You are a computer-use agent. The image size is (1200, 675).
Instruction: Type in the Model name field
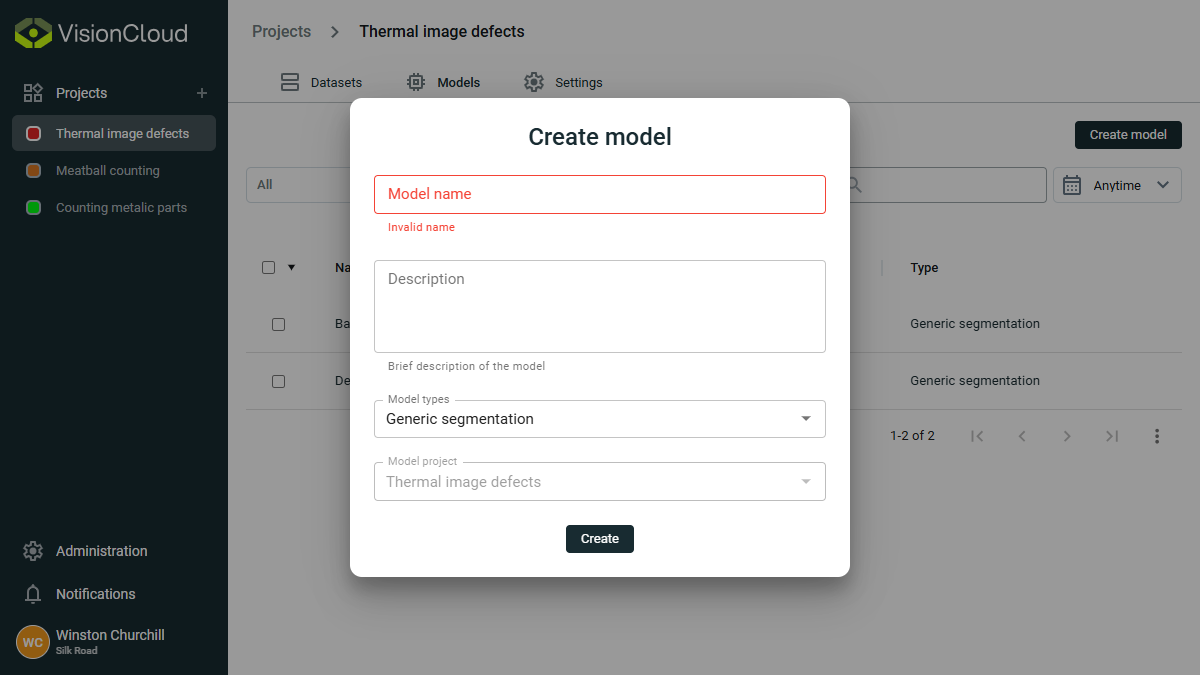pyautogui.click(x=599, y=194)
